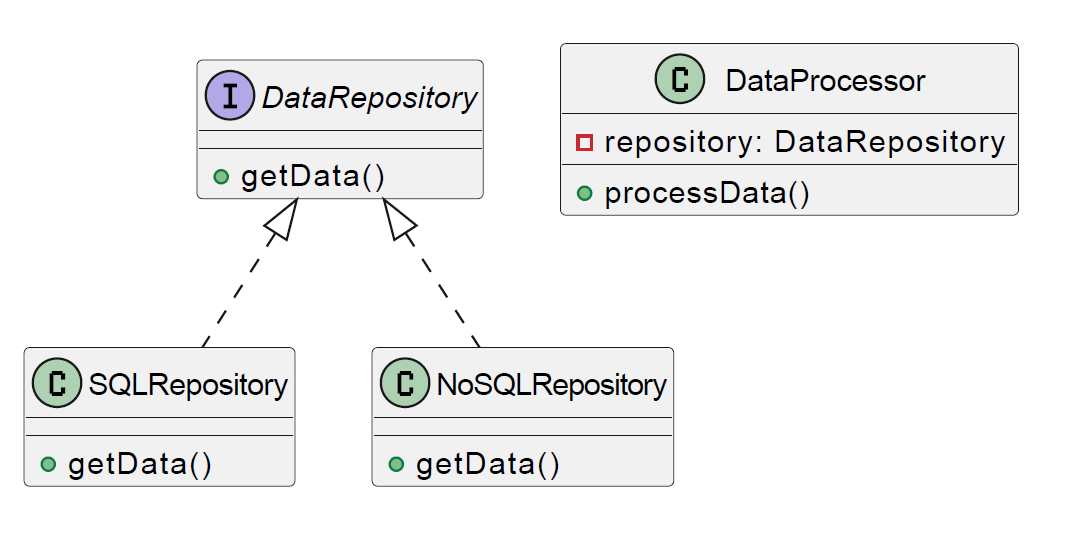
Task: Click the public marker beside processData()
Action: (585, 193)
